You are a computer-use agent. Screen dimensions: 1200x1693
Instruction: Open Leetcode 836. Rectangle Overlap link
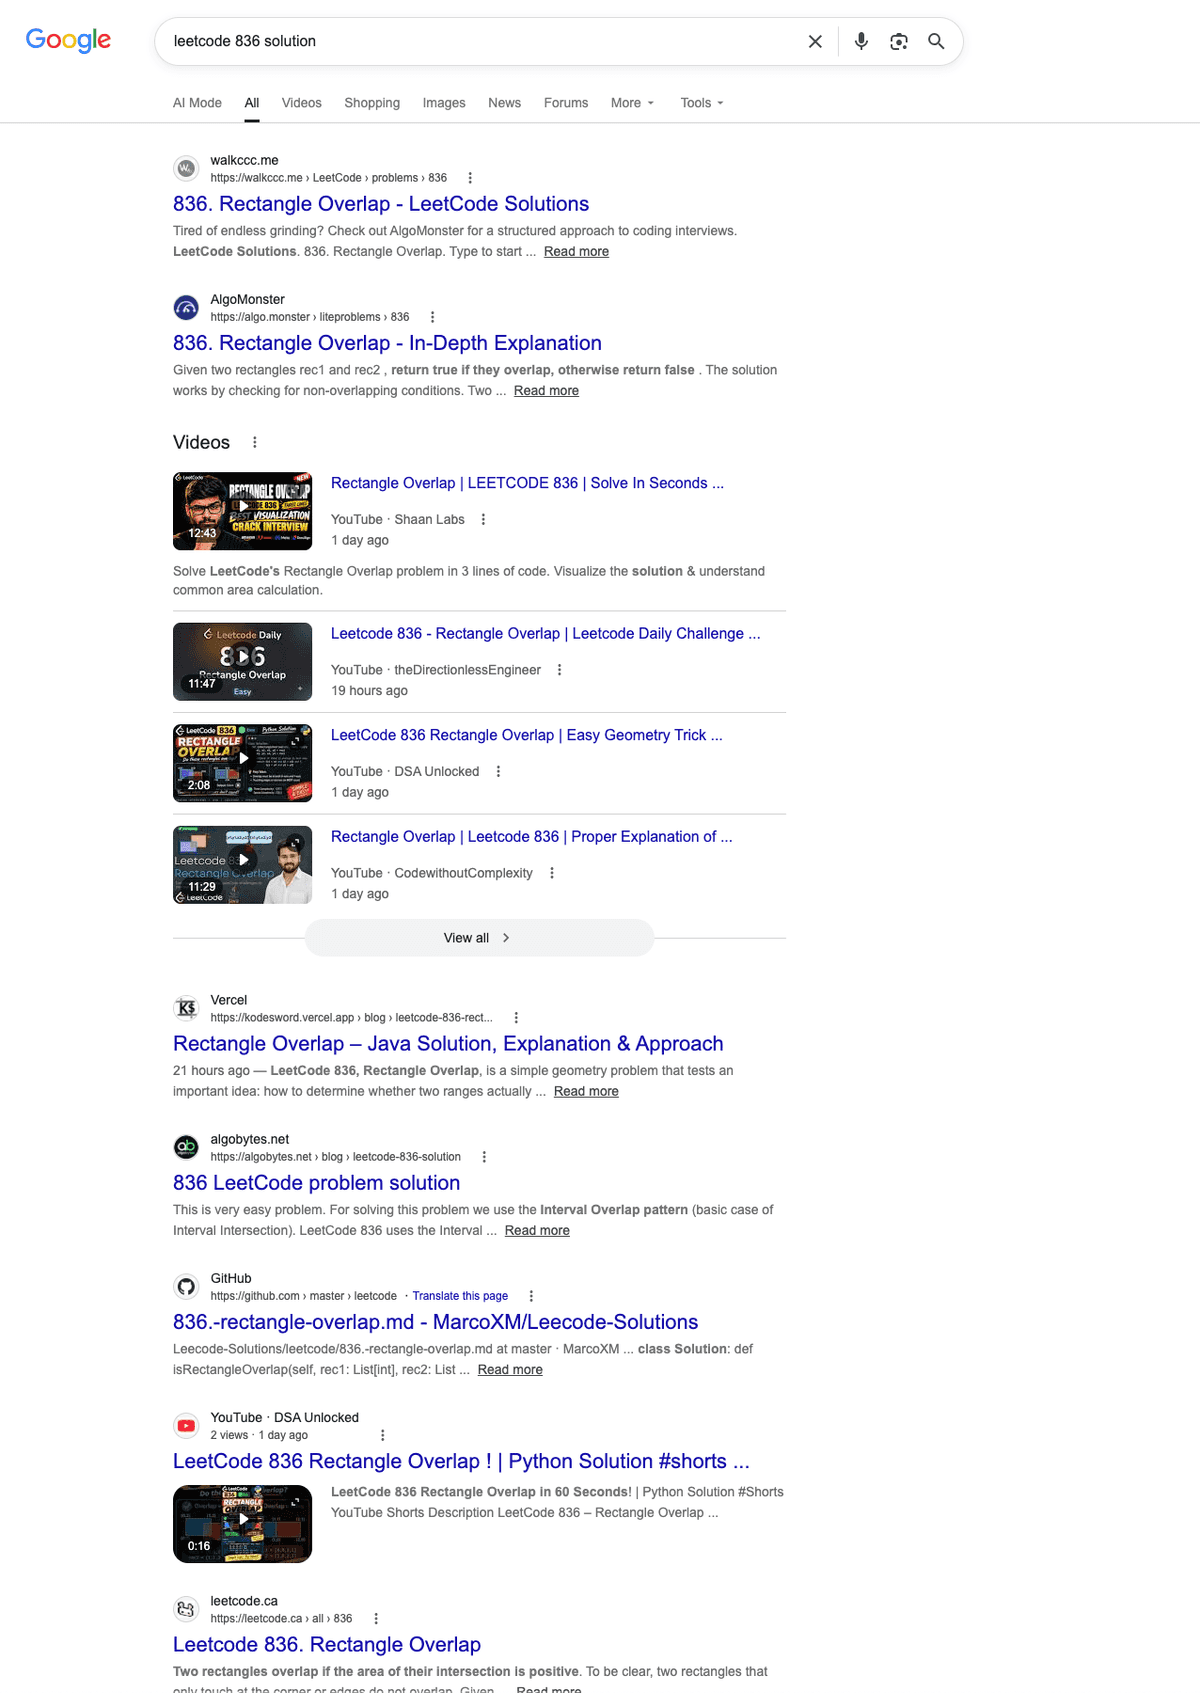tap(327, 1645)
